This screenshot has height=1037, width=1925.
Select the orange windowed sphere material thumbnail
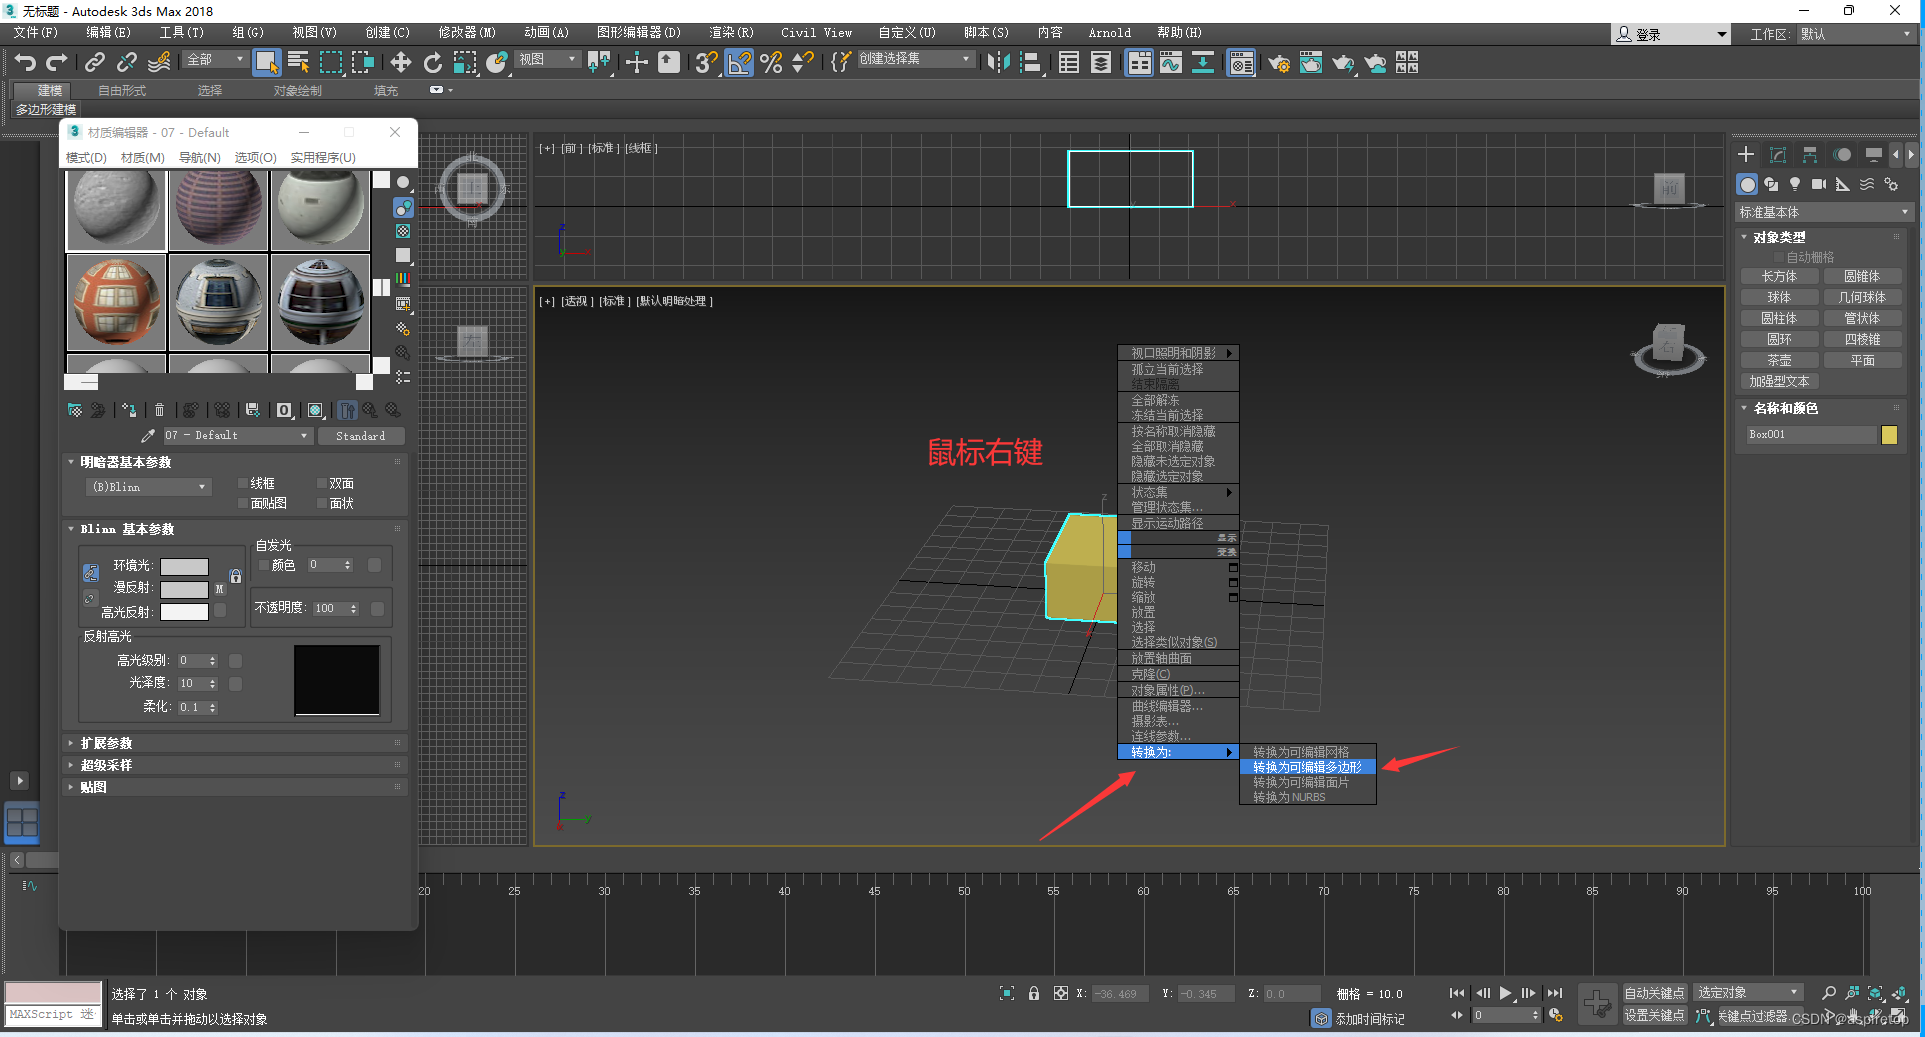click(x=115, y=302)
